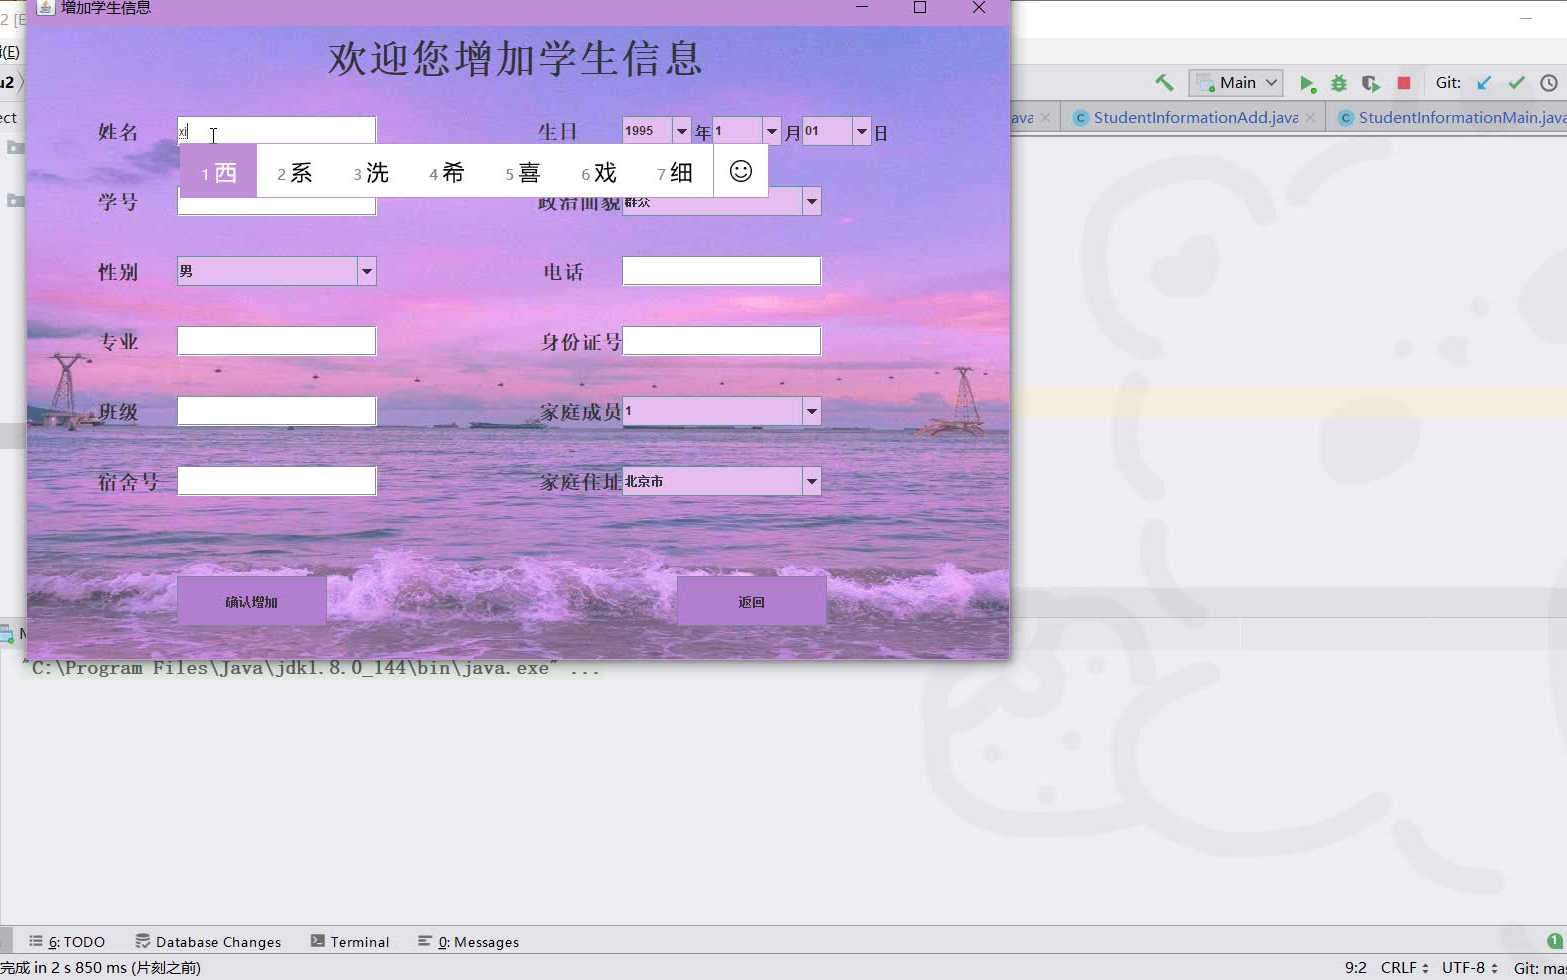Focus the 身份证号 ID number field

[x=722, y=341]
